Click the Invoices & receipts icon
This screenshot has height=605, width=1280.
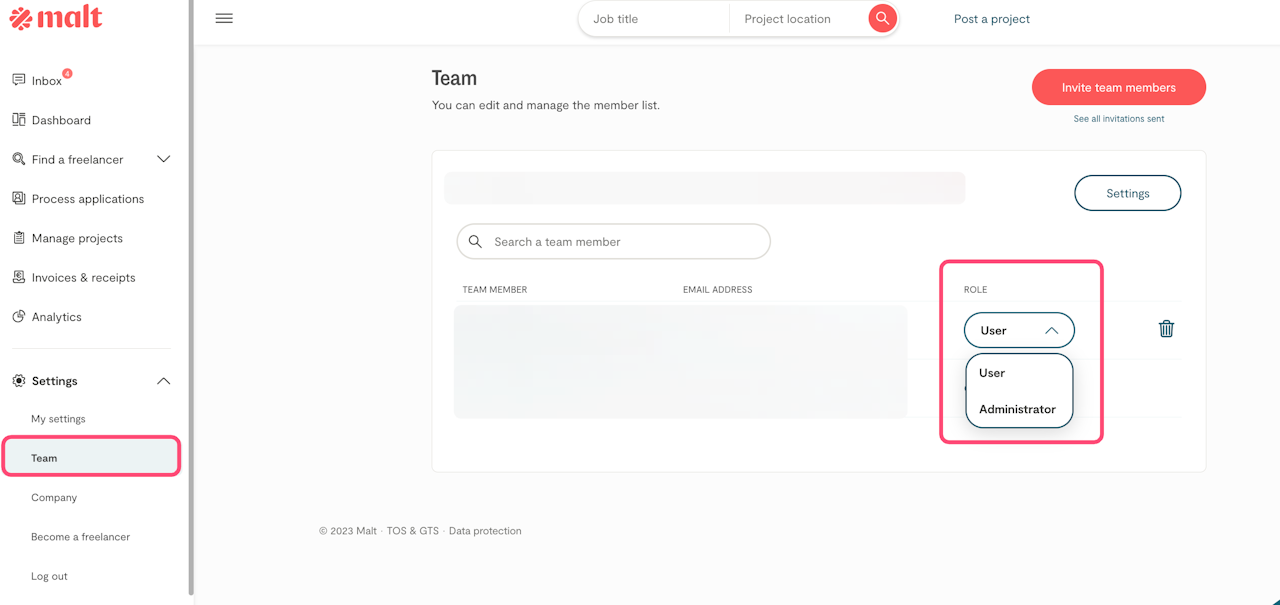point(19,277)
